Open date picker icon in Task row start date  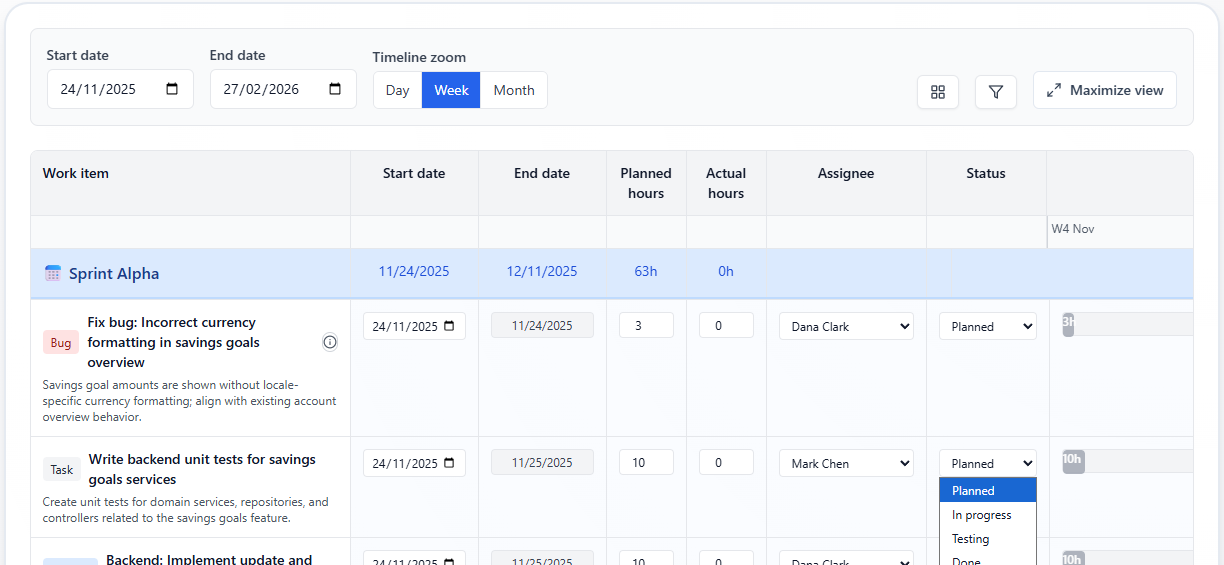point(449,463)
